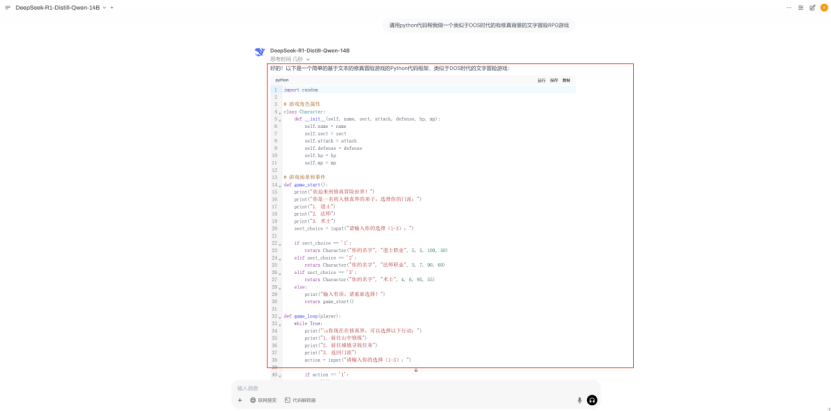
Task: Expand the 思考时间 几秒 thinking section
Action: [290, 59]
